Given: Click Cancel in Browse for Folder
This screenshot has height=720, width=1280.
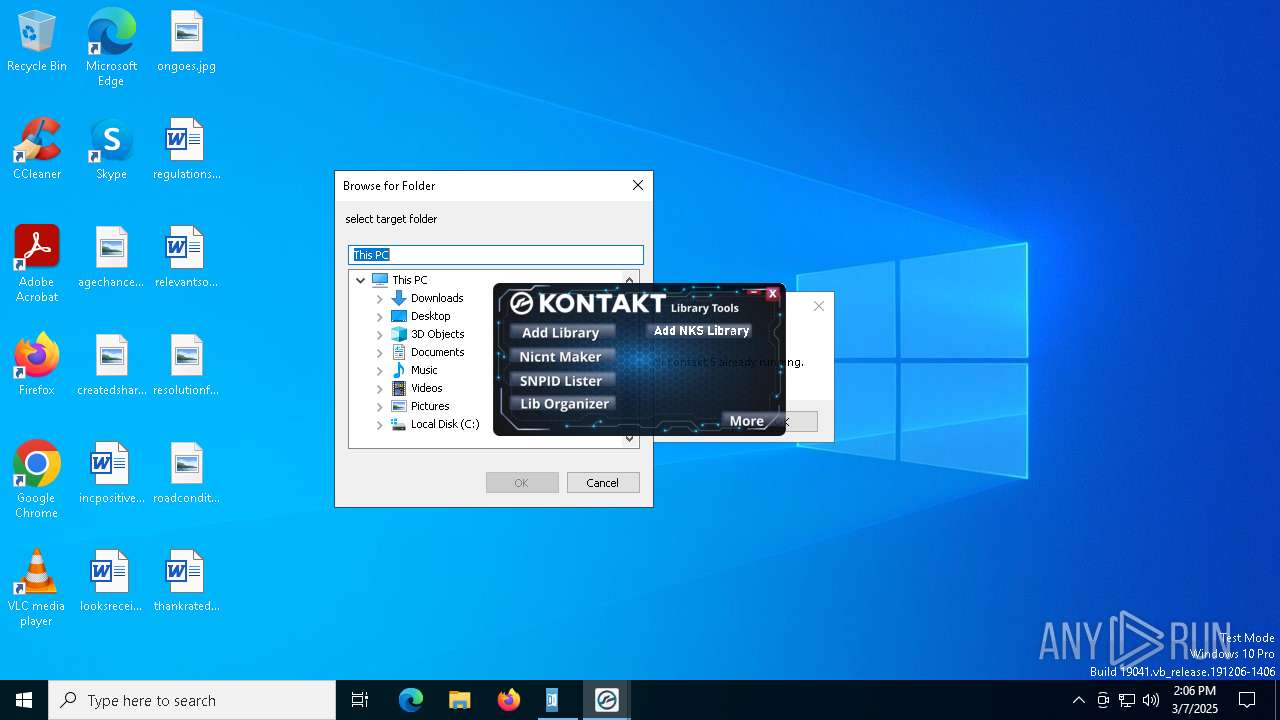Looking at the screenshot, I should pyautogui.click(x=603, y=483).
